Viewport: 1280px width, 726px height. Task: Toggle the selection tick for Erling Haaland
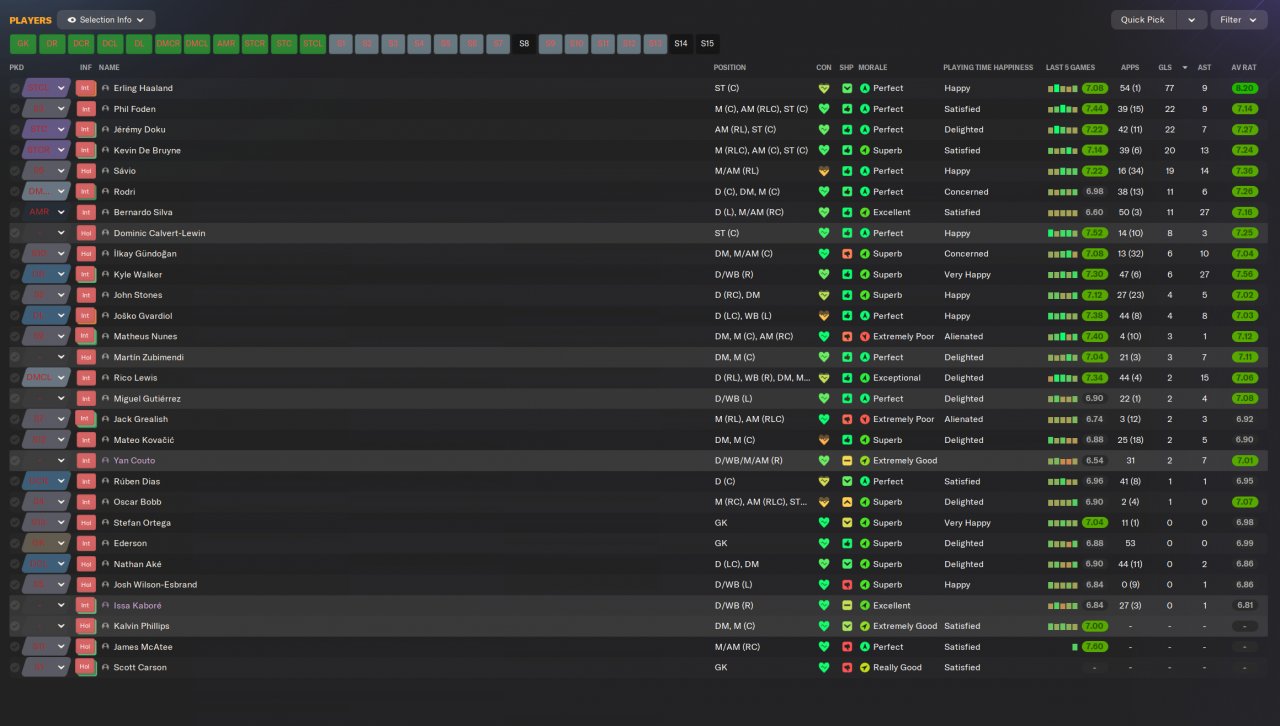coord(15,88)
